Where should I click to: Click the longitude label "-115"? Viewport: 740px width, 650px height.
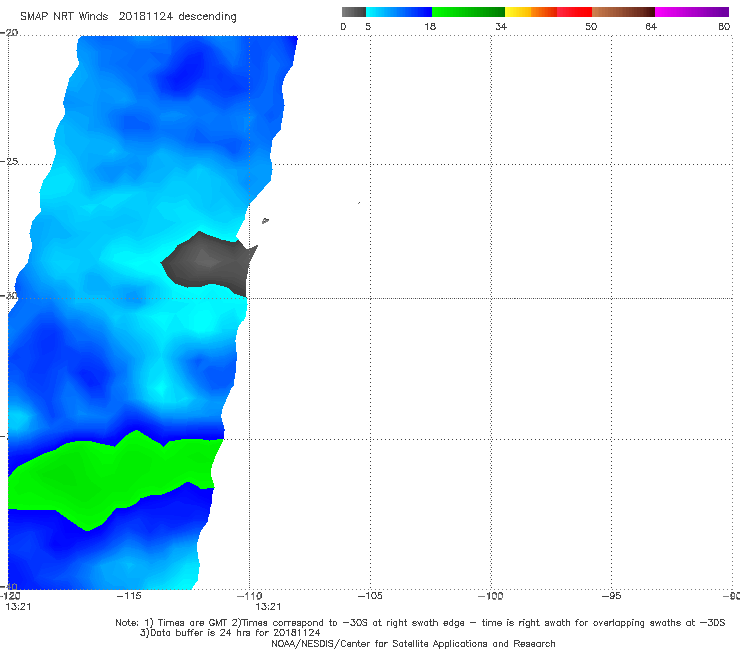(129, 596)
